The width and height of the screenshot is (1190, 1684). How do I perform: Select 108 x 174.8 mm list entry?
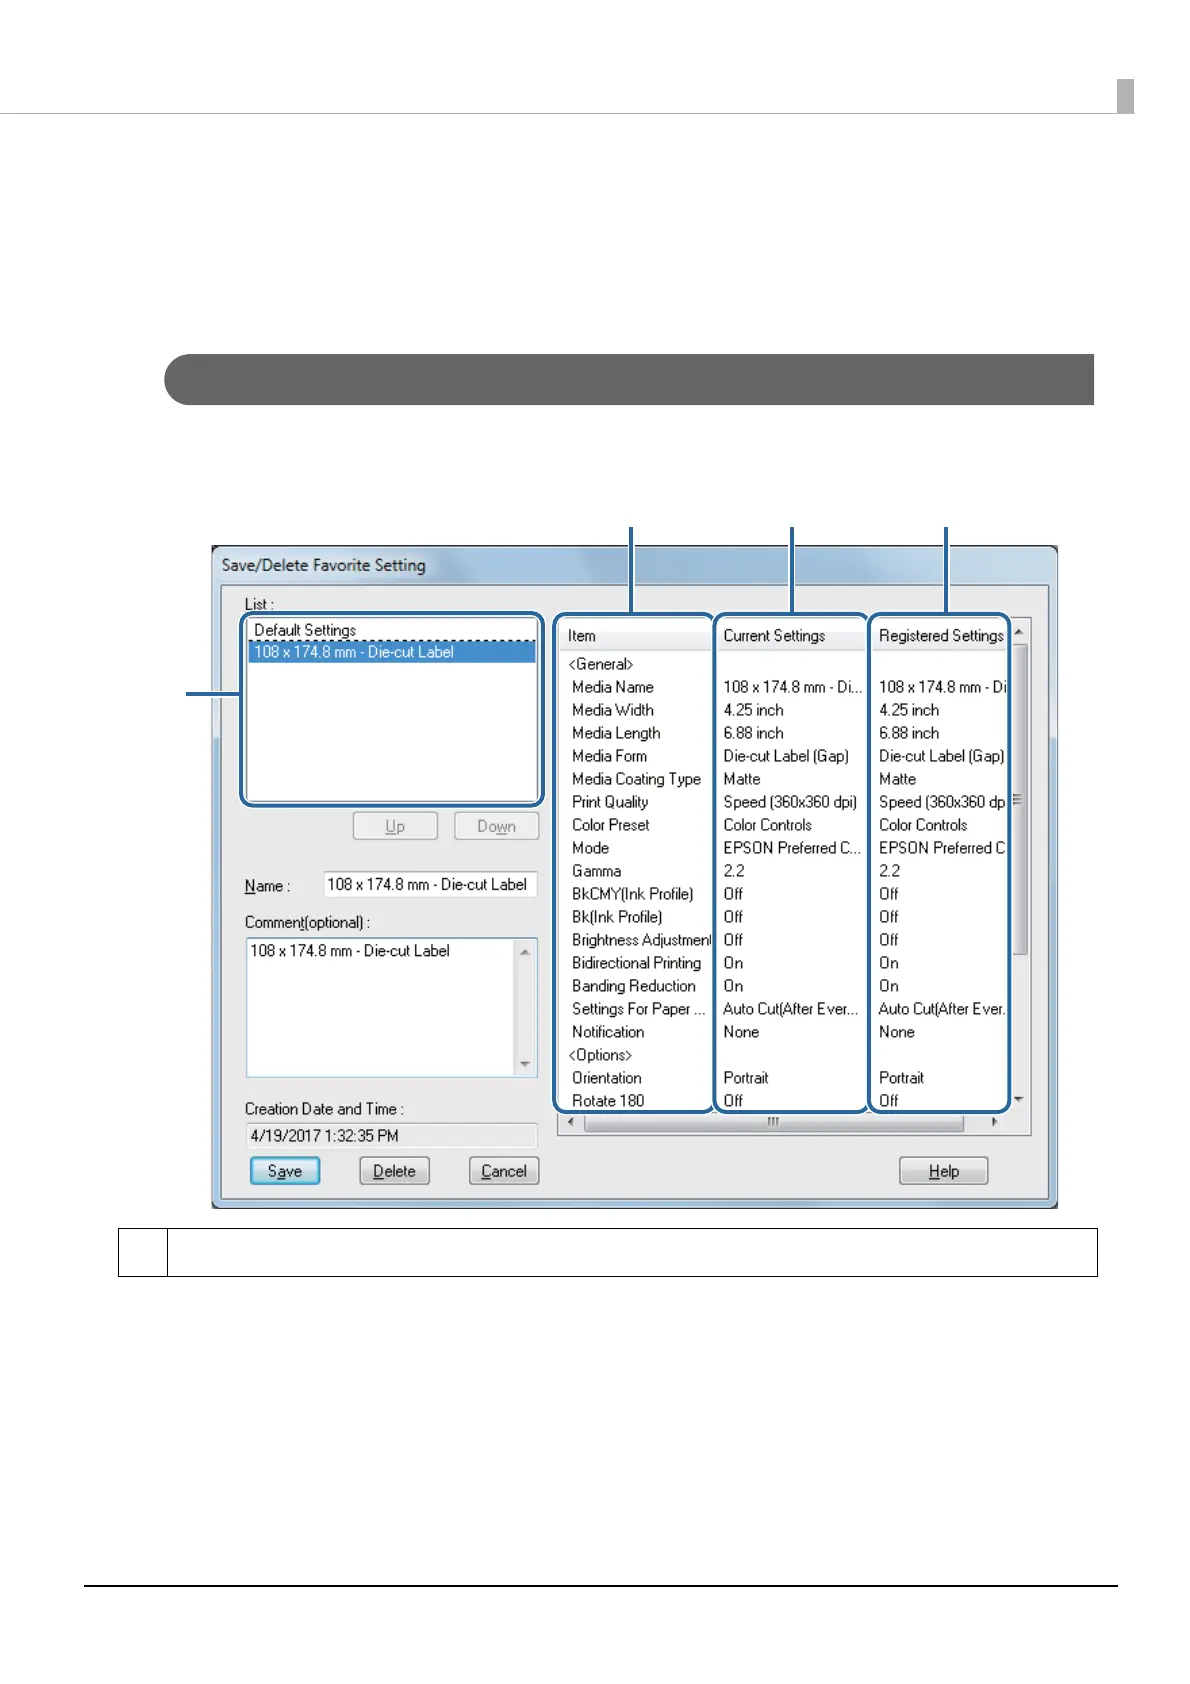[392, 652]
